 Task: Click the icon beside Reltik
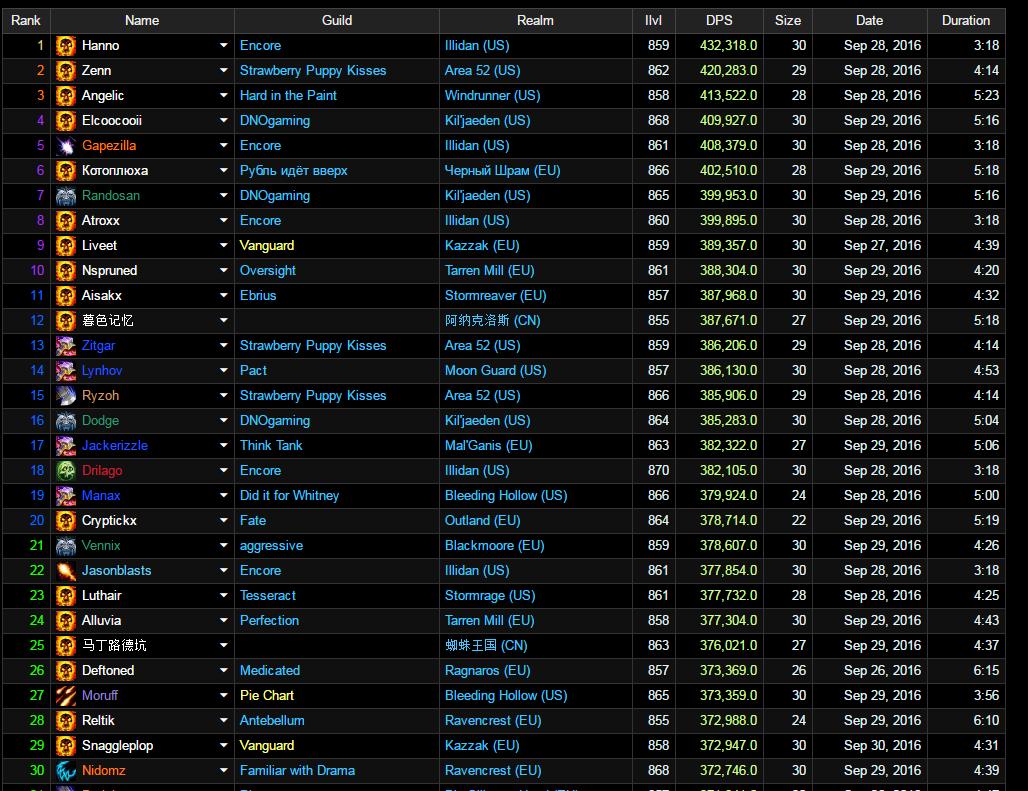coord(66,721)
